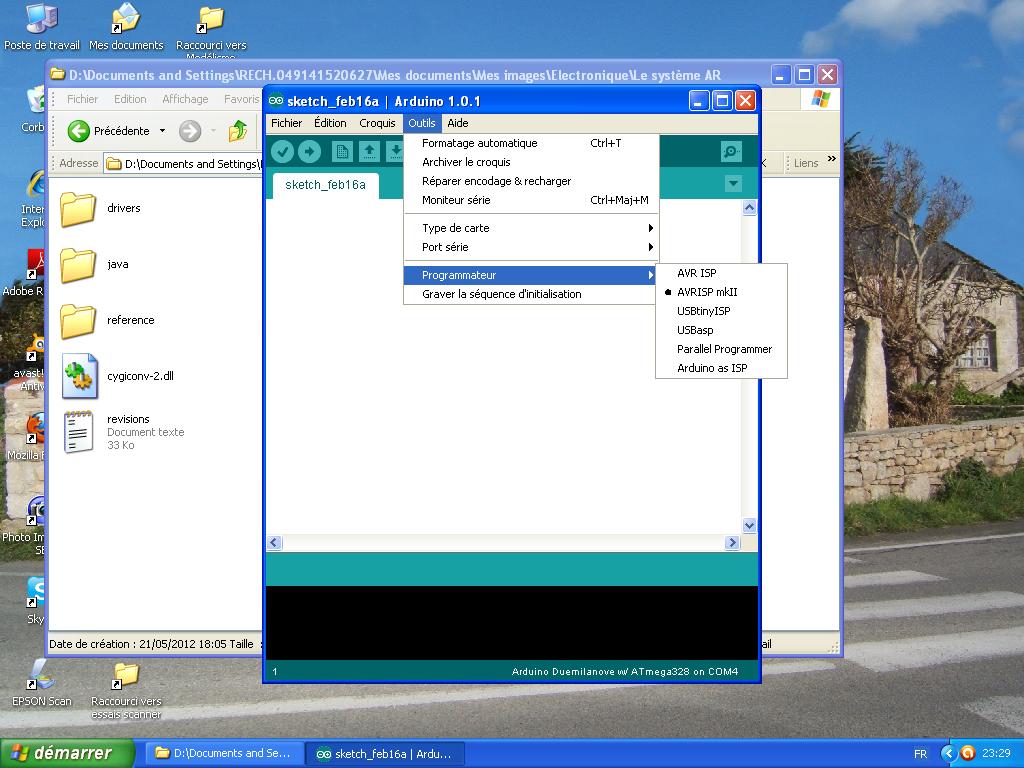The image size is (1024, 768).
Task: Click the Explorer Up folder icon
Action: 238,131
